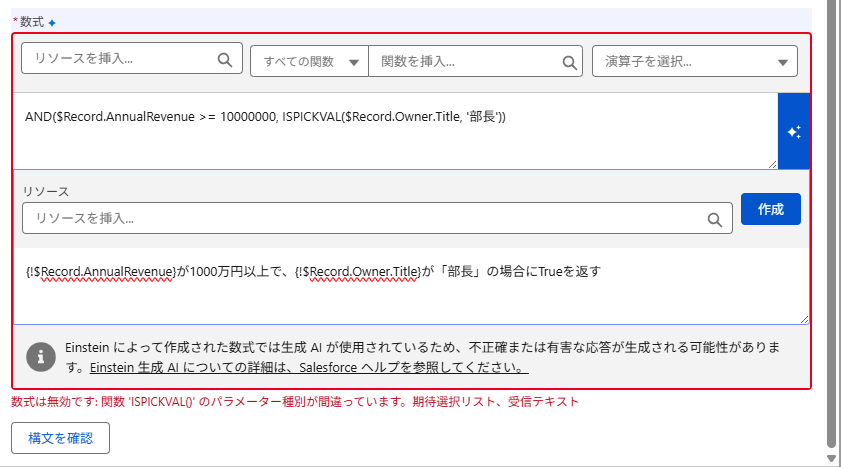Click the small sparkle icon beside 数式 label
The image size is (841, 467).
pyautogui.click(x=52, y=22)
